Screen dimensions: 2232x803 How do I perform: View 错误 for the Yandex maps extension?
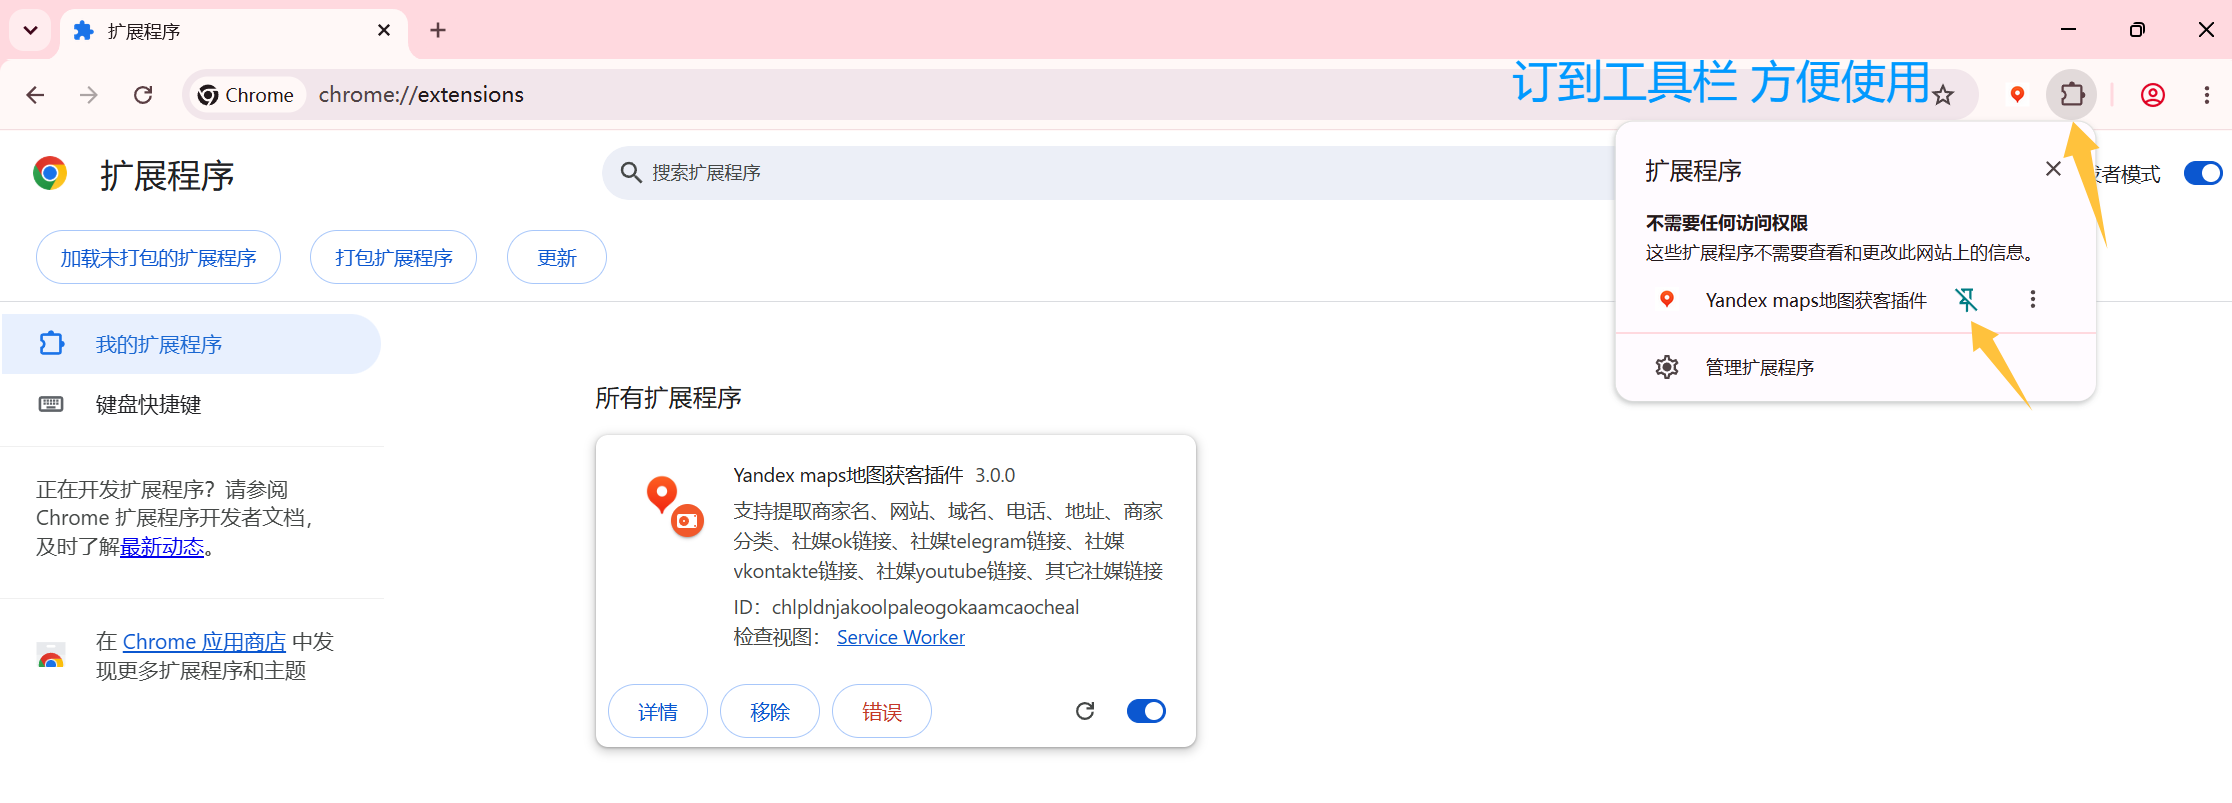point(882,711)
